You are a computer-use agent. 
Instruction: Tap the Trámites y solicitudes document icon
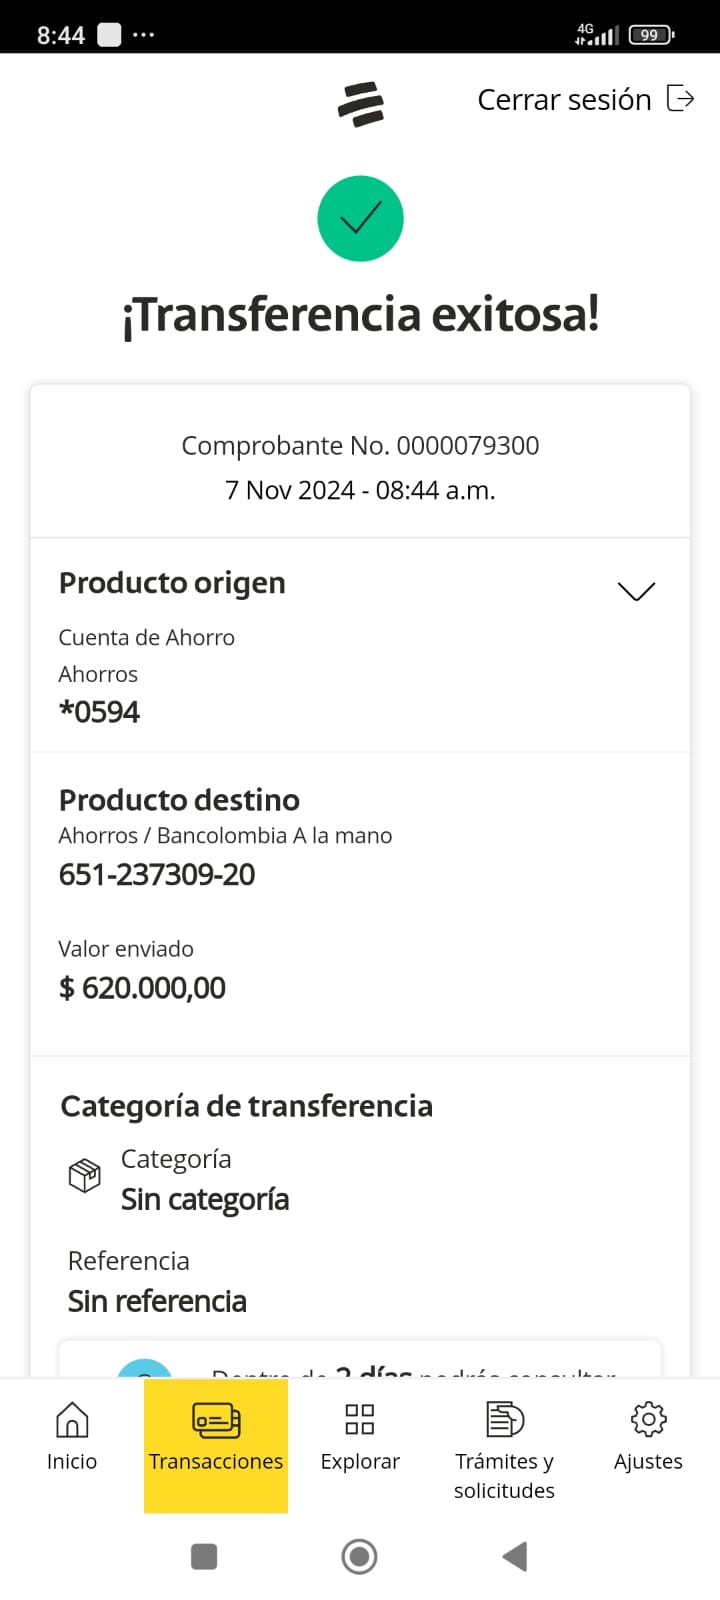point(504,1419)
